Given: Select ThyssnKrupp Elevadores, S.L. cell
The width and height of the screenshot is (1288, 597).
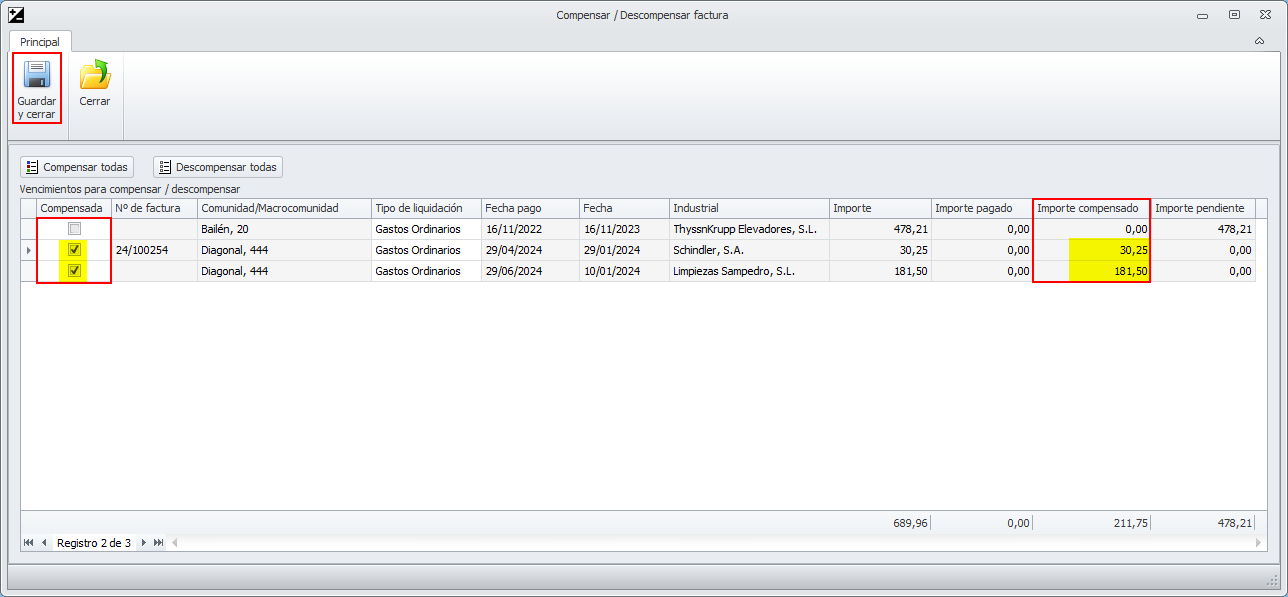Looking at the screenshot, I should point(749,229).
